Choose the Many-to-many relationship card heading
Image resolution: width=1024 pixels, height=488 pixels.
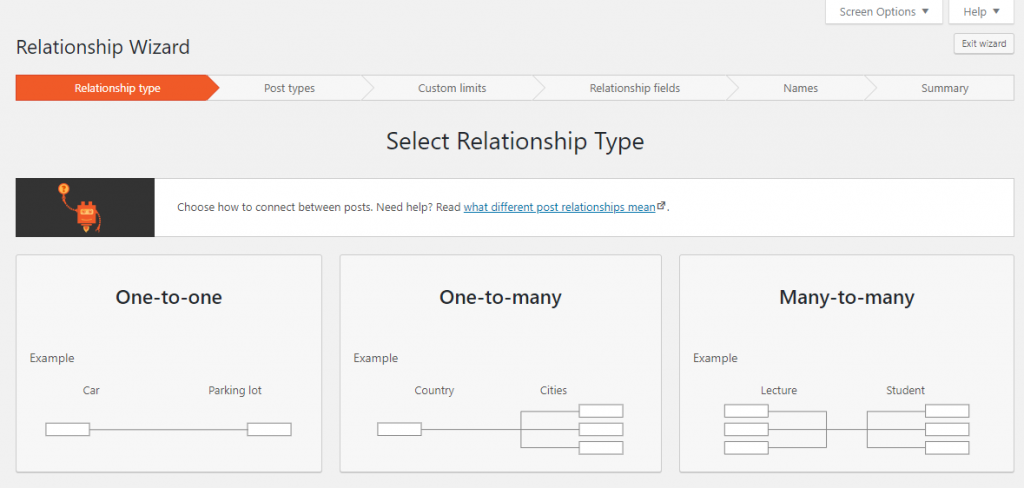pos(846,297)
